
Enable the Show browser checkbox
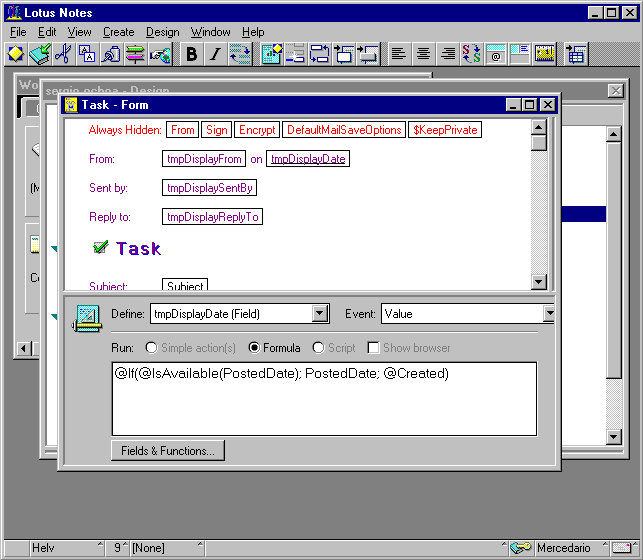(373, 348)
